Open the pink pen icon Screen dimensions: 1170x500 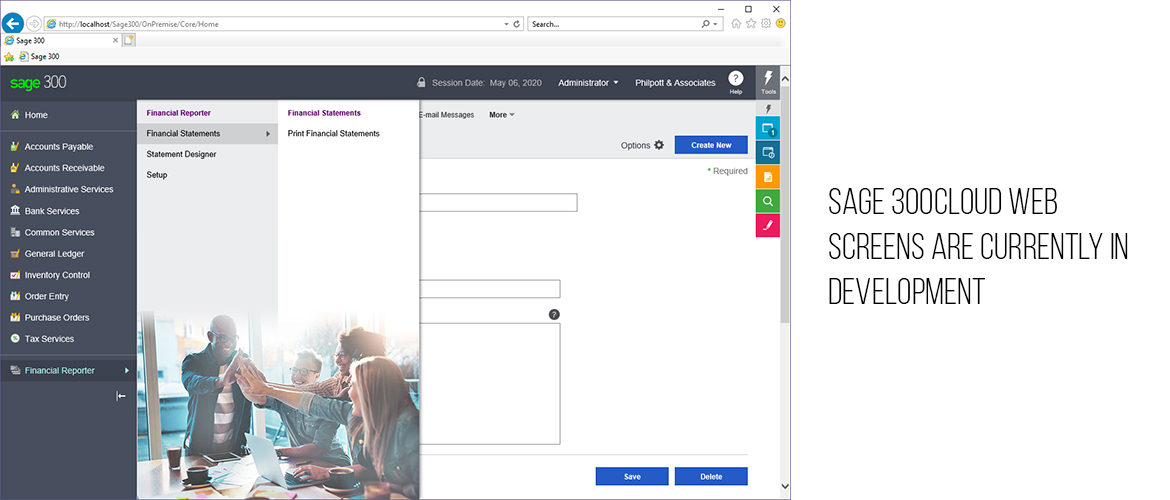point(768,225)
